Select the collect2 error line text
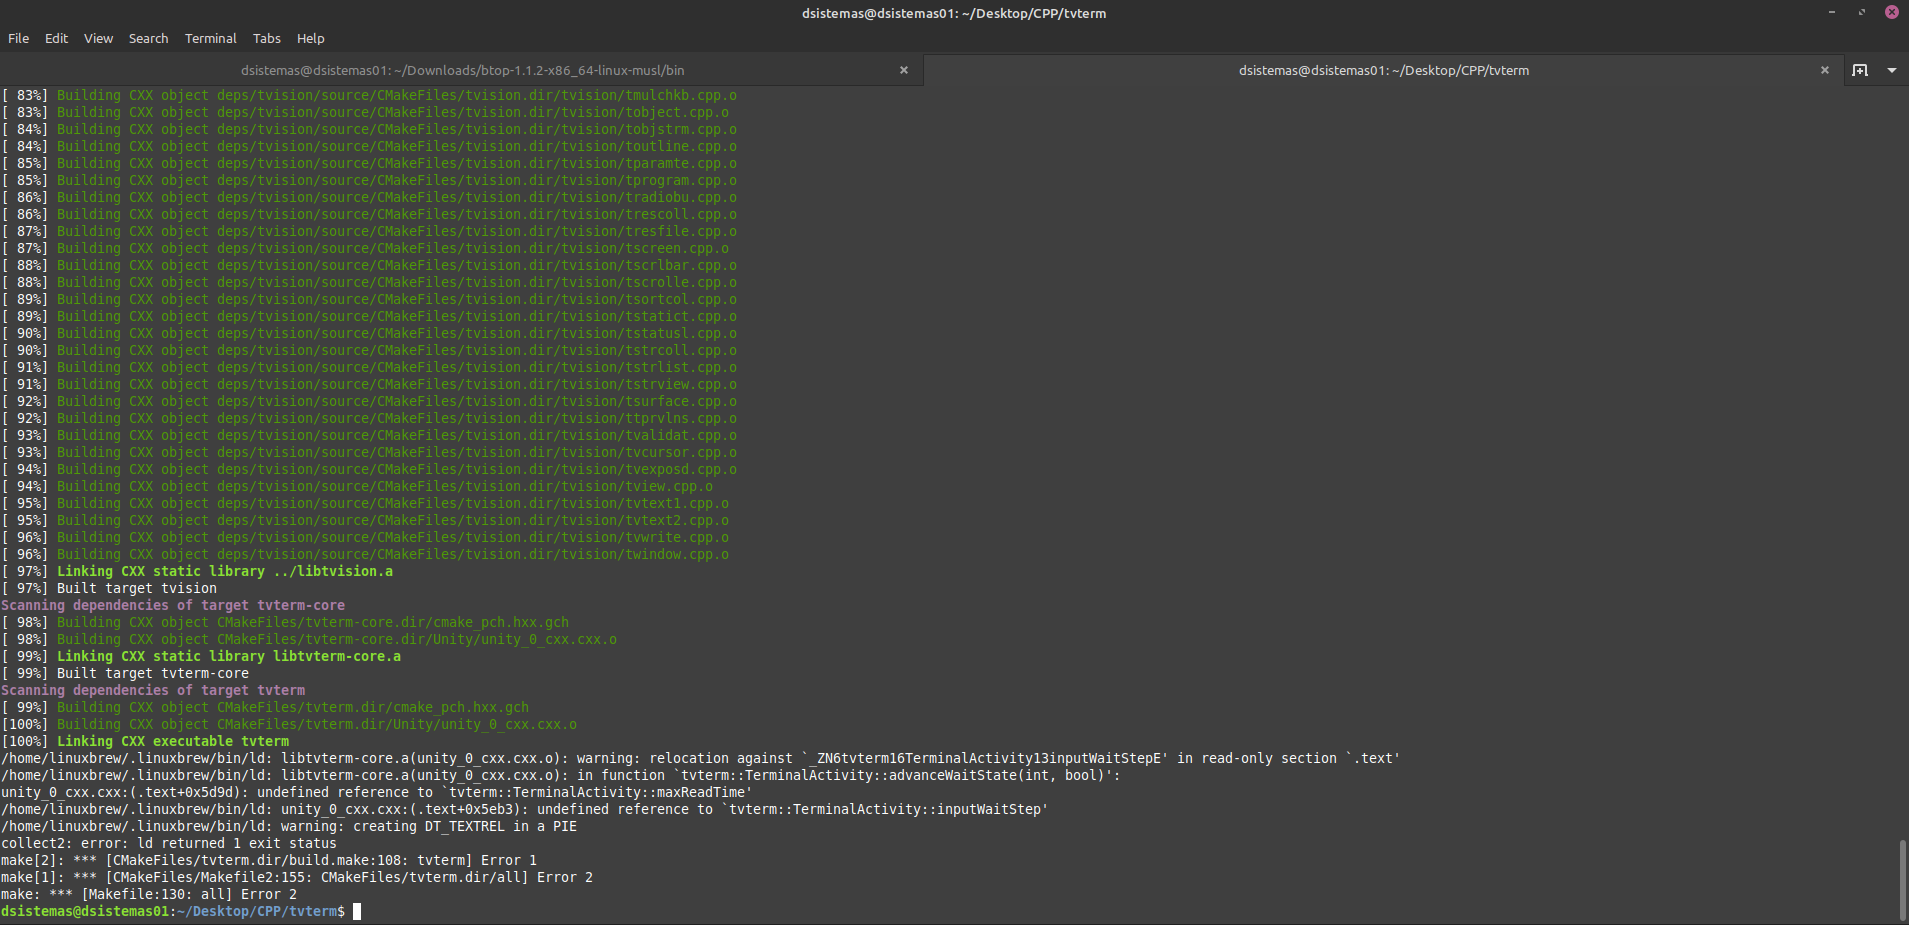1909x925 pixels. tap(170, 843)
